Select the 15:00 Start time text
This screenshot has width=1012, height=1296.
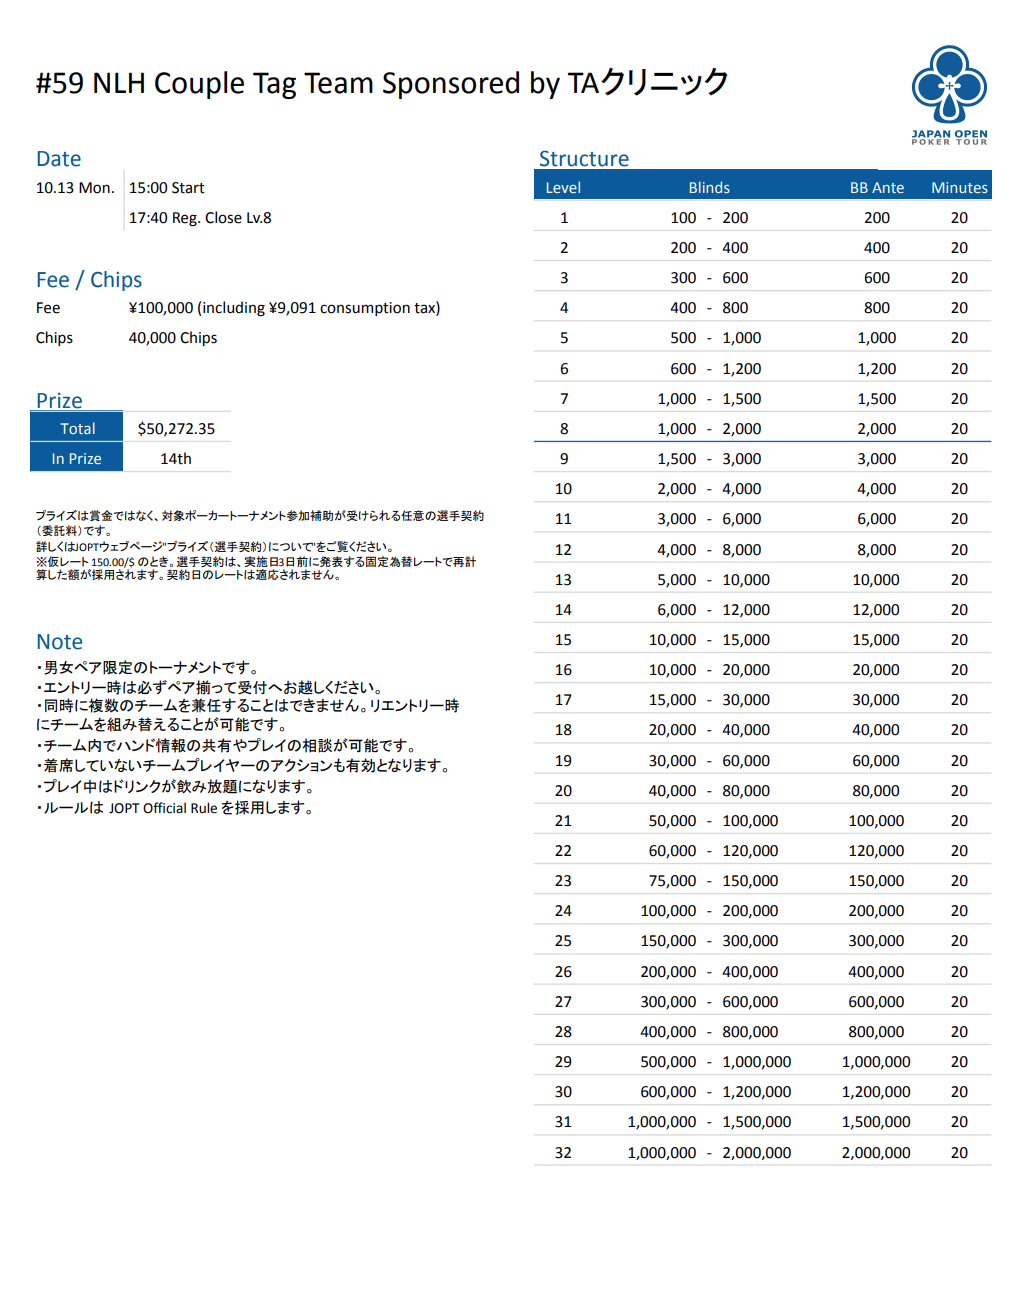click(x=166, y=188)
